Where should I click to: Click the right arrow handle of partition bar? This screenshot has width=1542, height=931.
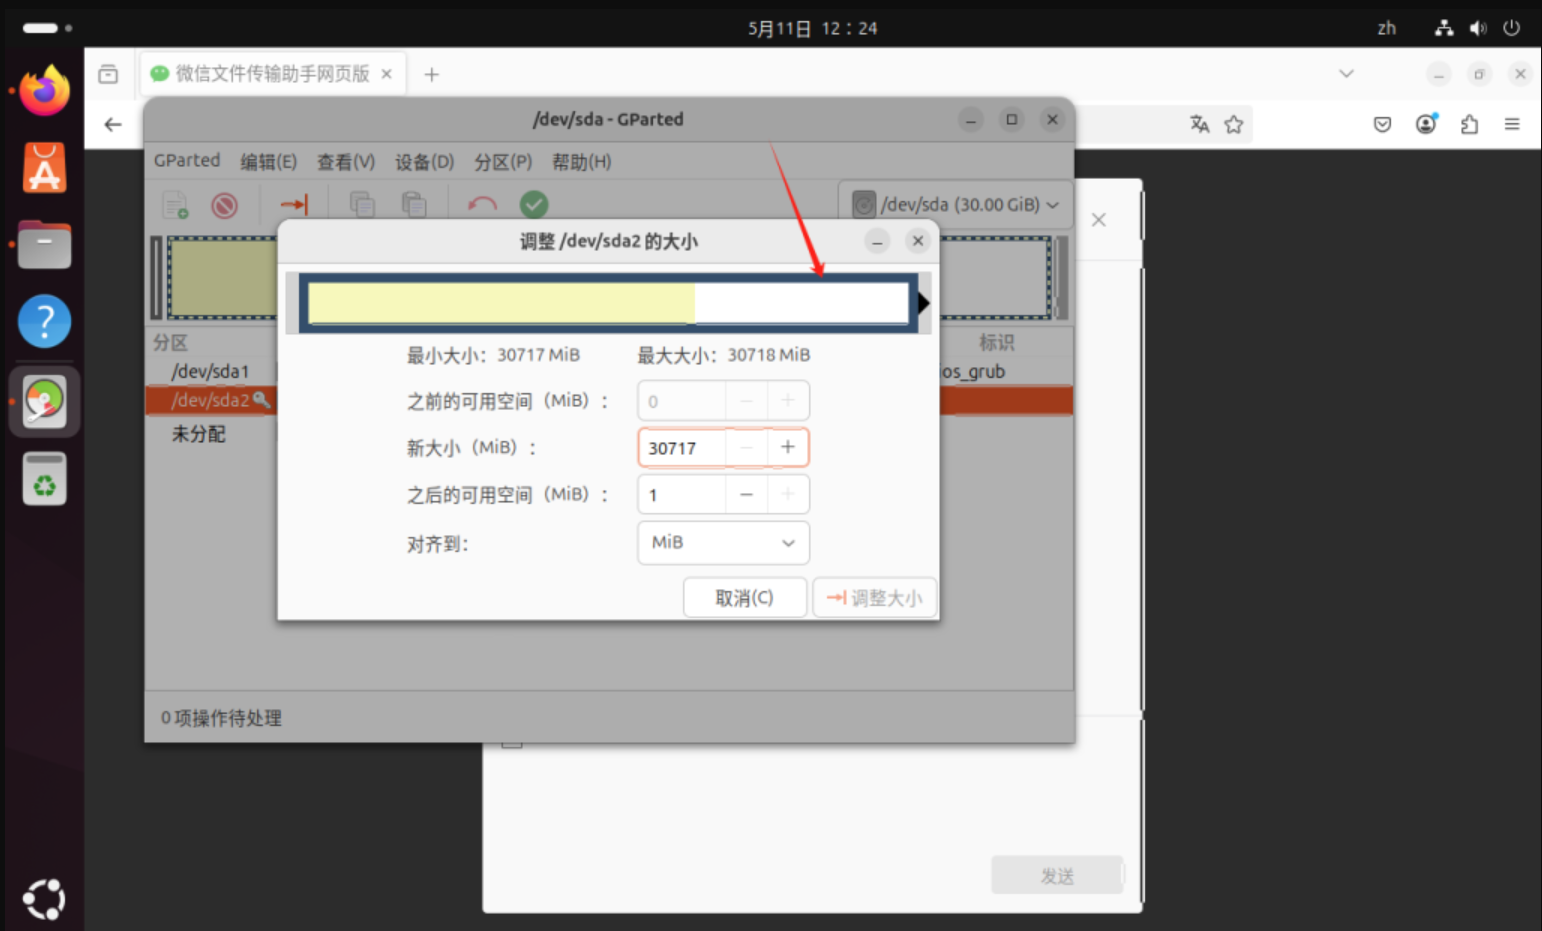tap(923, 303)
